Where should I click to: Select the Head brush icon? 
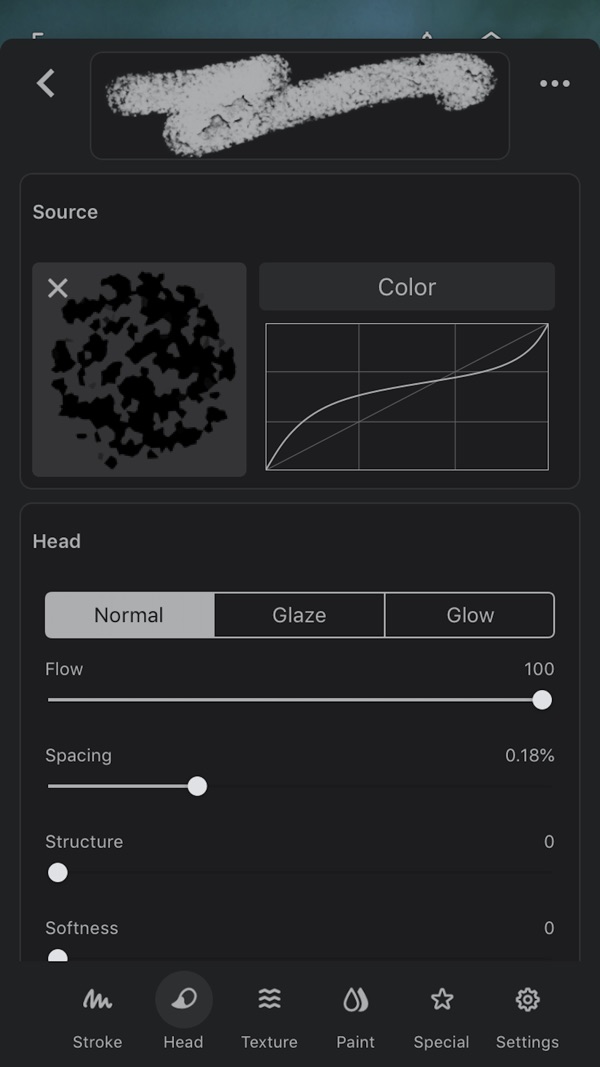[183, 999]
